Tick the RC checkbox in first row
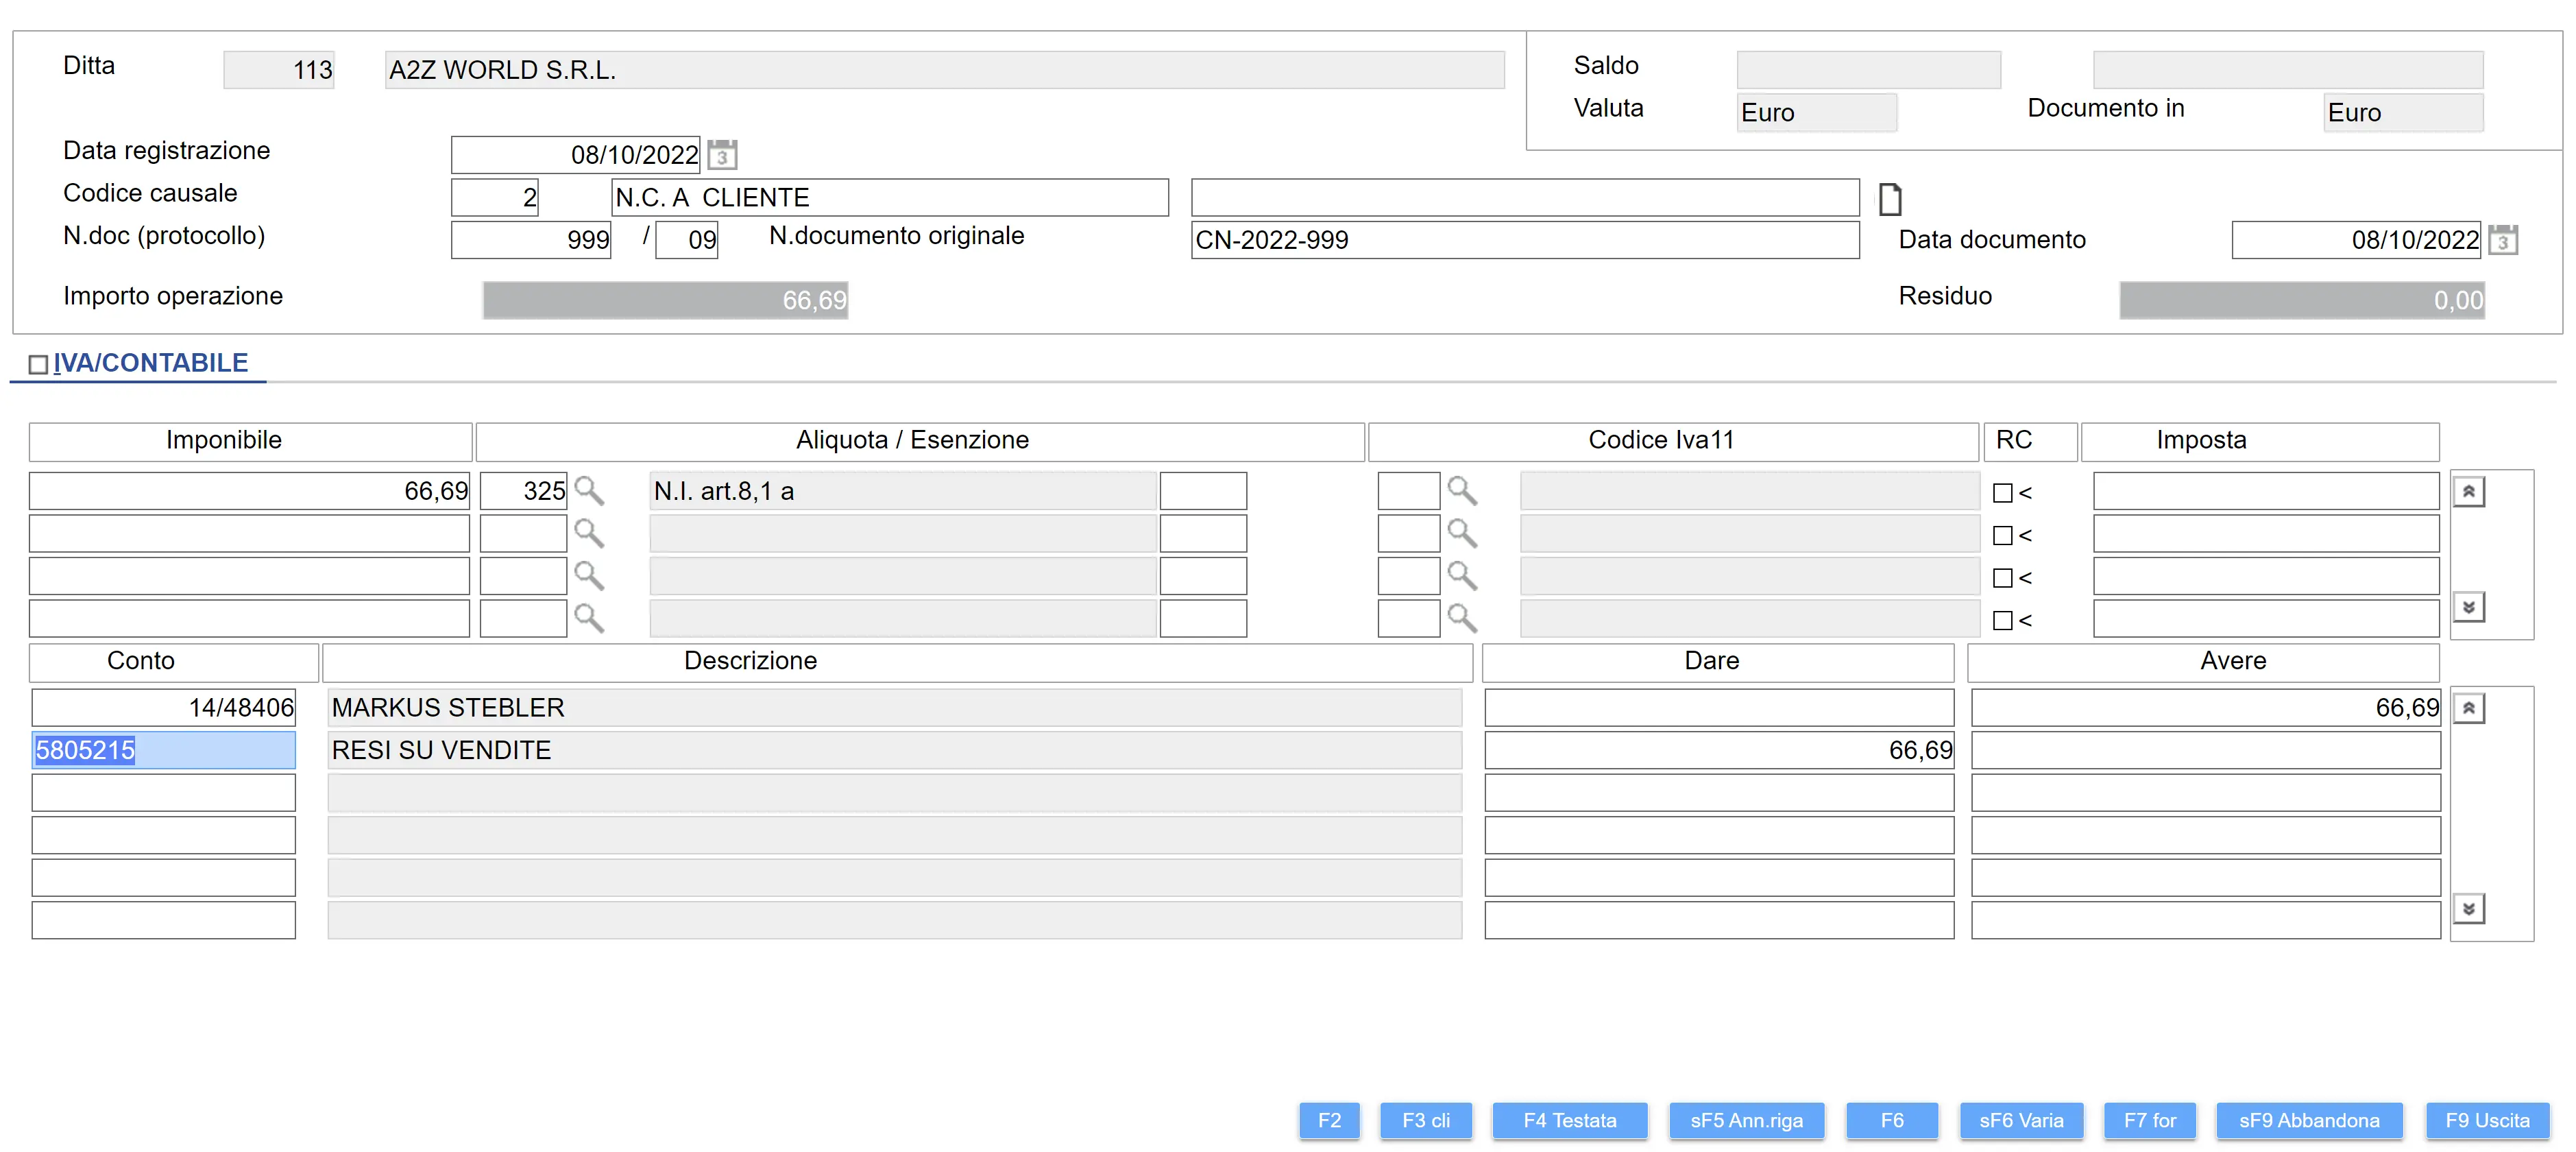 (2002, 493)
